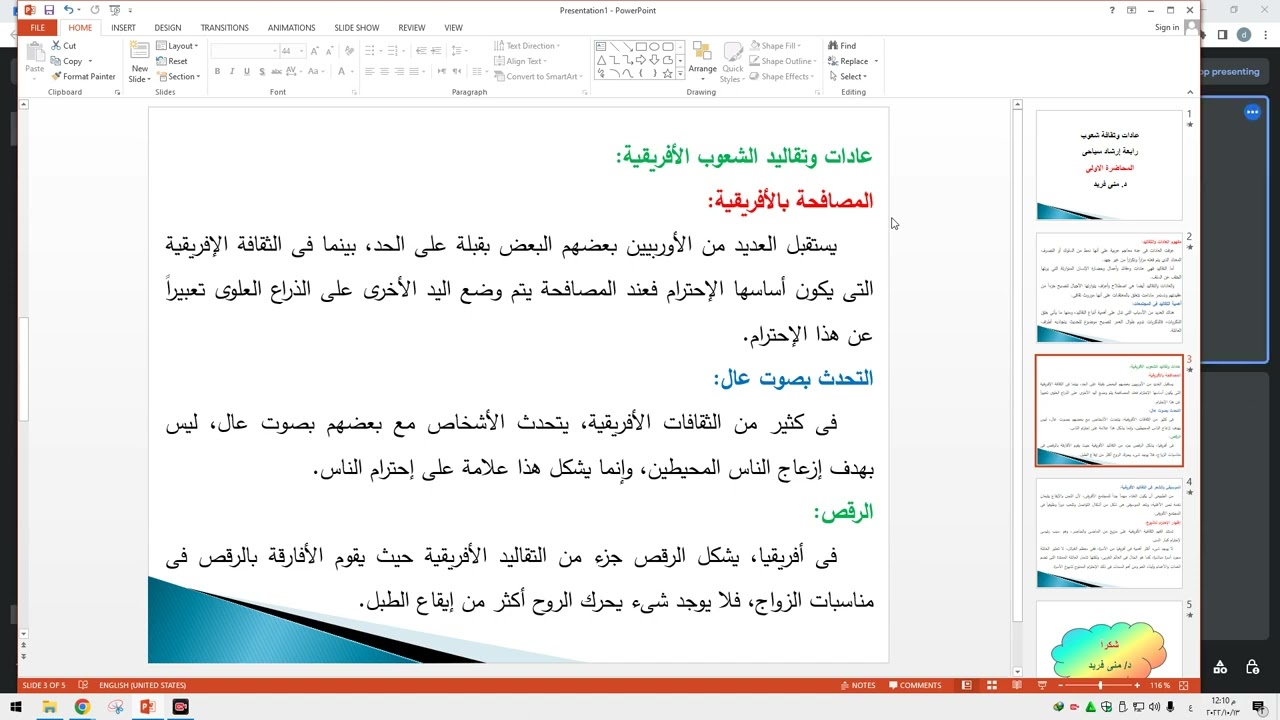Expand the shapes gallery
The width and height of the screenshot is (1280, 720).
tap(680, 74)
